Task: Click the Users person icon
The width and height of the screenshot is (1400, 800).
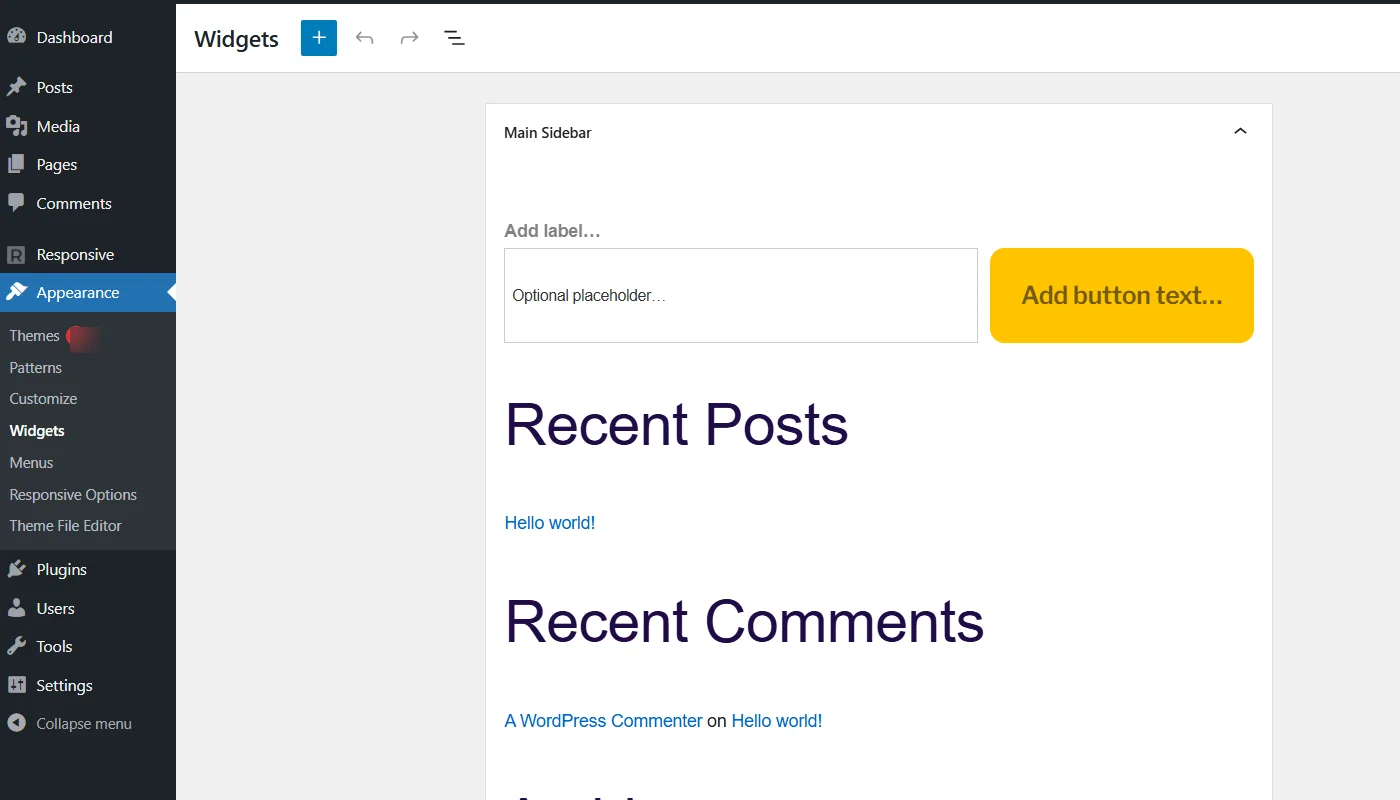Action: tap(16, 608)
